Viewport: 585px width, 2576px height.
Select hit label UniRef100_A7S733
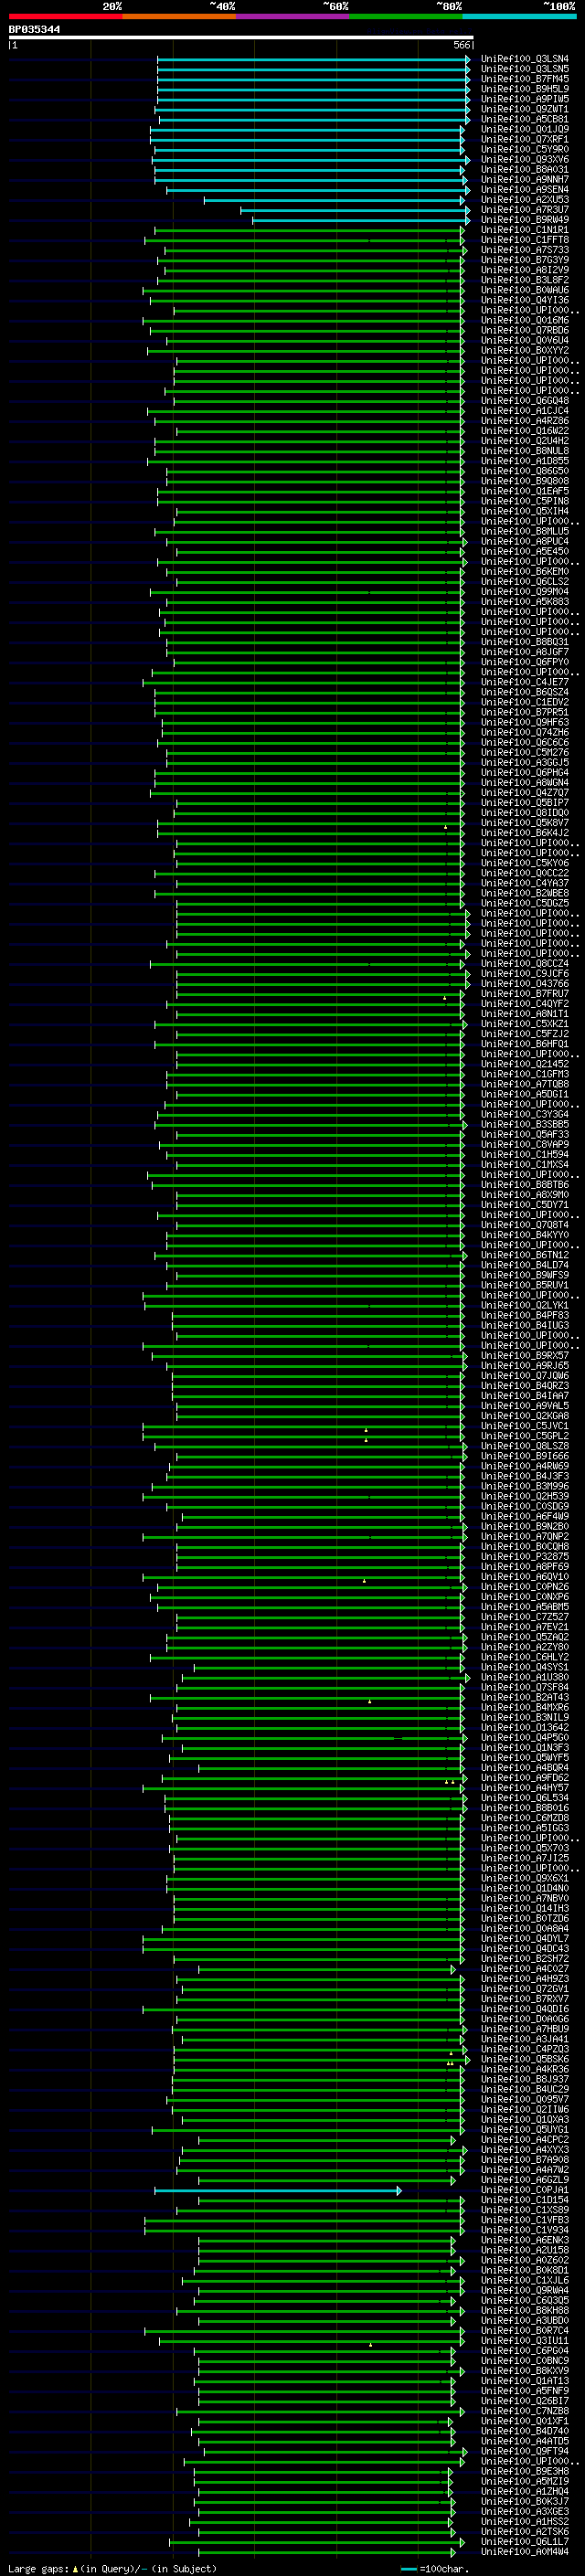point(525,250)
